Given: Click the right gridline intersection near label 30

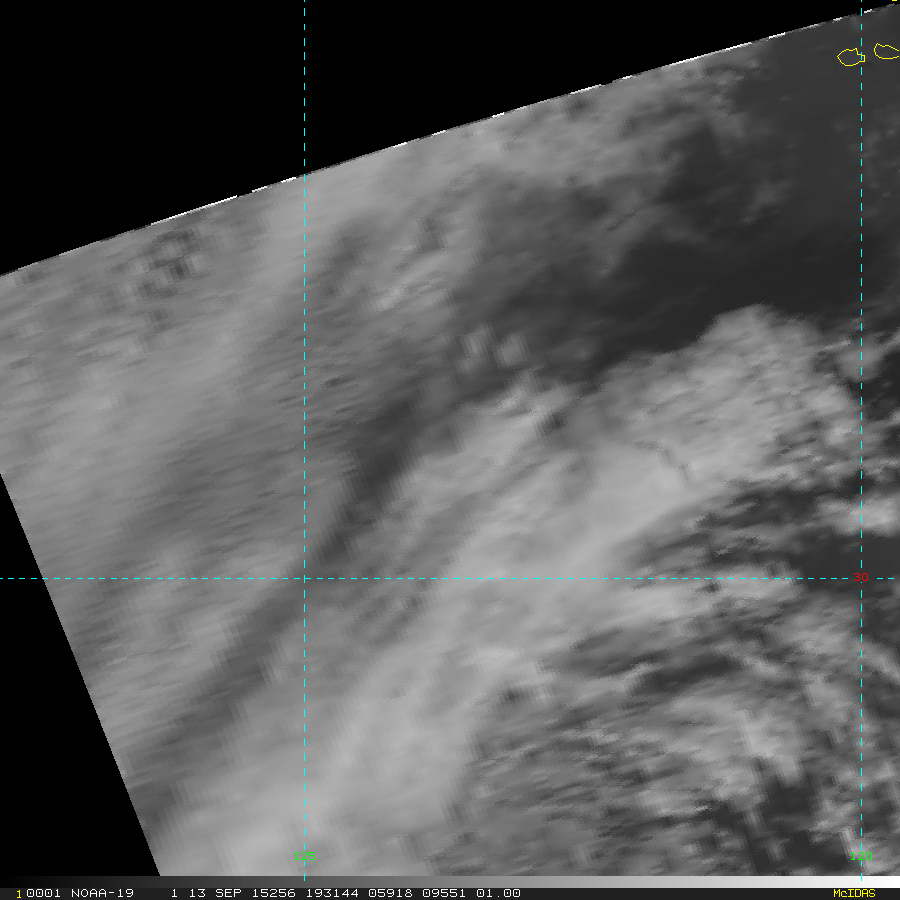Looking at the screenshot, I should [x=862, y=578].
